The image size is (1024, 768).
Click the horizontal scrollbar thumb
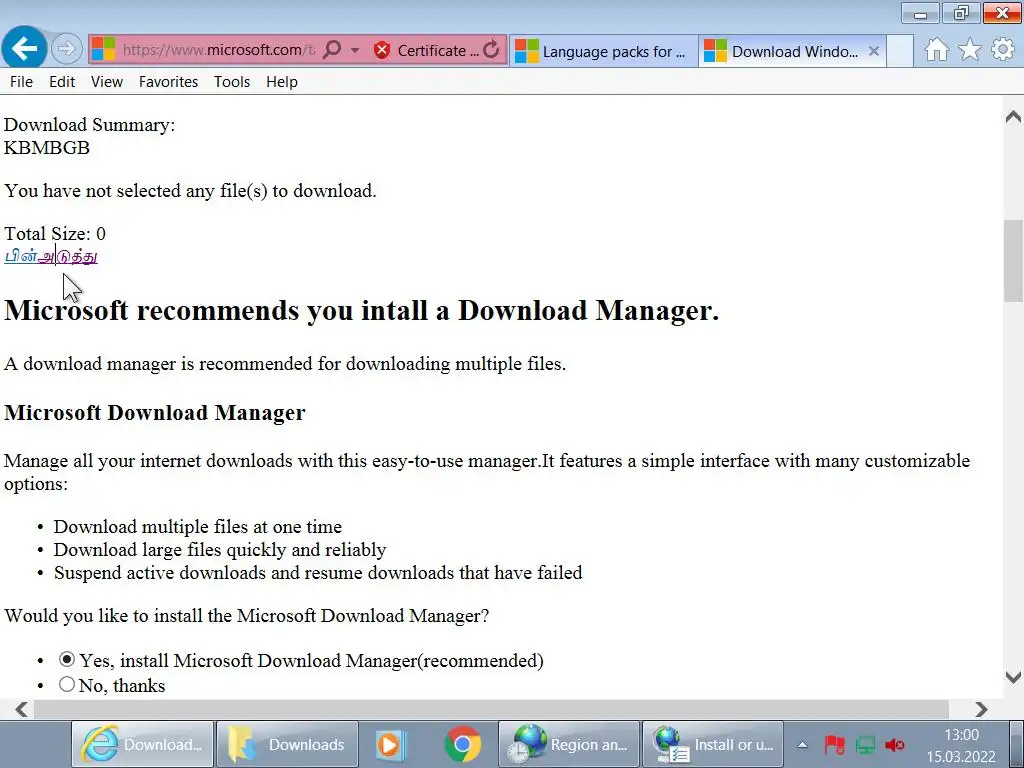491,709
